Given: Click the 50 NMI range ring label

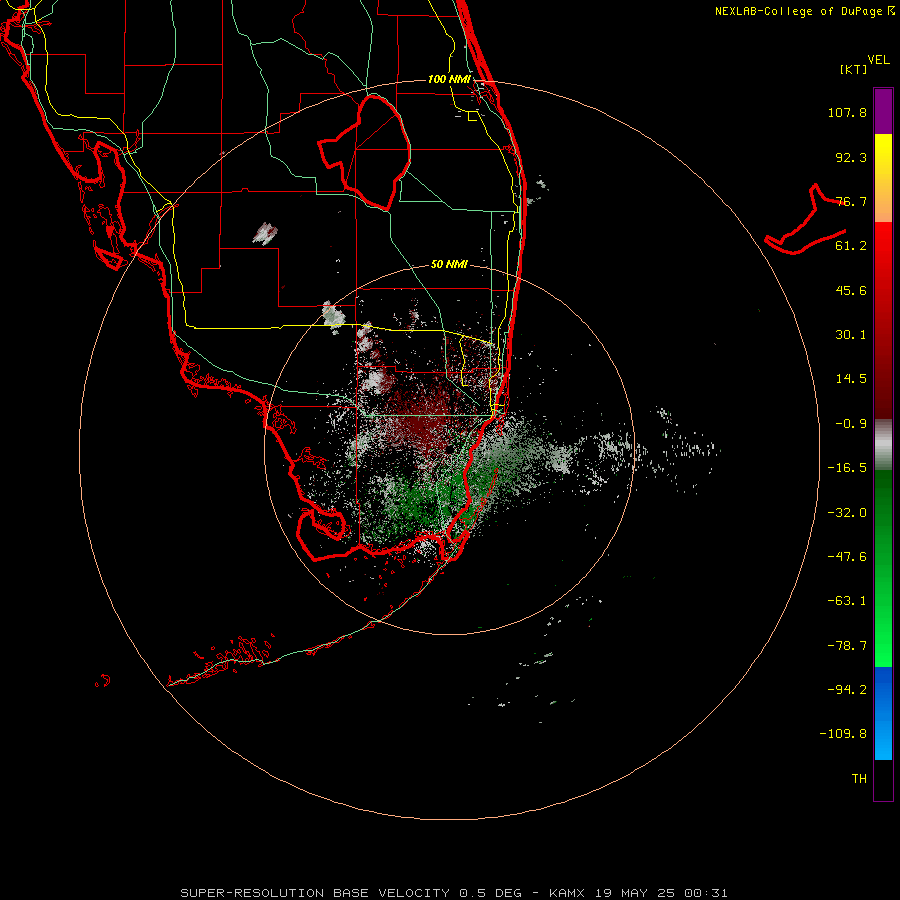Looking at the screenshot, I should (449, 264).
